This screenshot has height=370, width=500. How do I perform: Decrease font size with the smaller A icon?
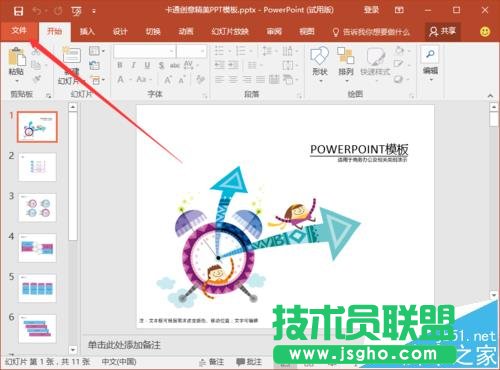[x=182, y=80]
